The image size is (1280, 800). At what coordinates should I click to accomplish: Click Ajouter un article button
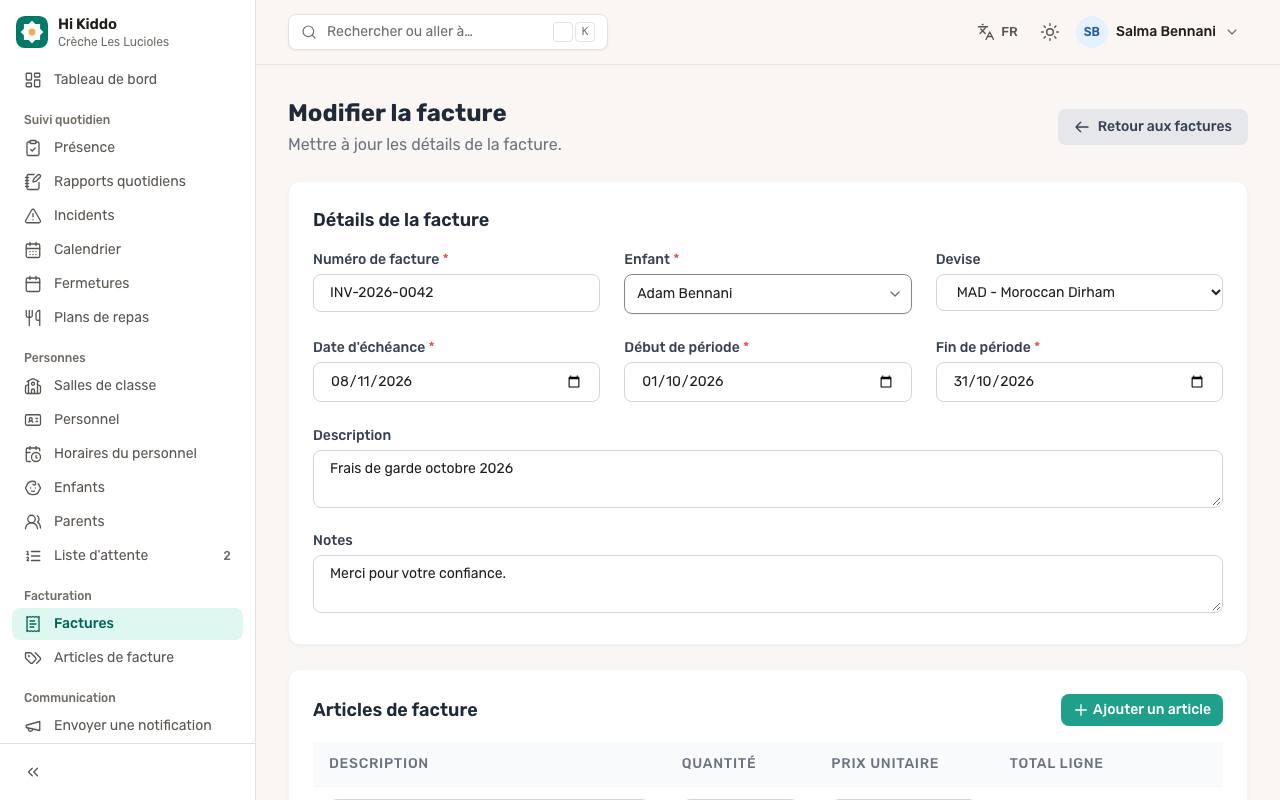pyautogui.click(x=1141, y=710)
